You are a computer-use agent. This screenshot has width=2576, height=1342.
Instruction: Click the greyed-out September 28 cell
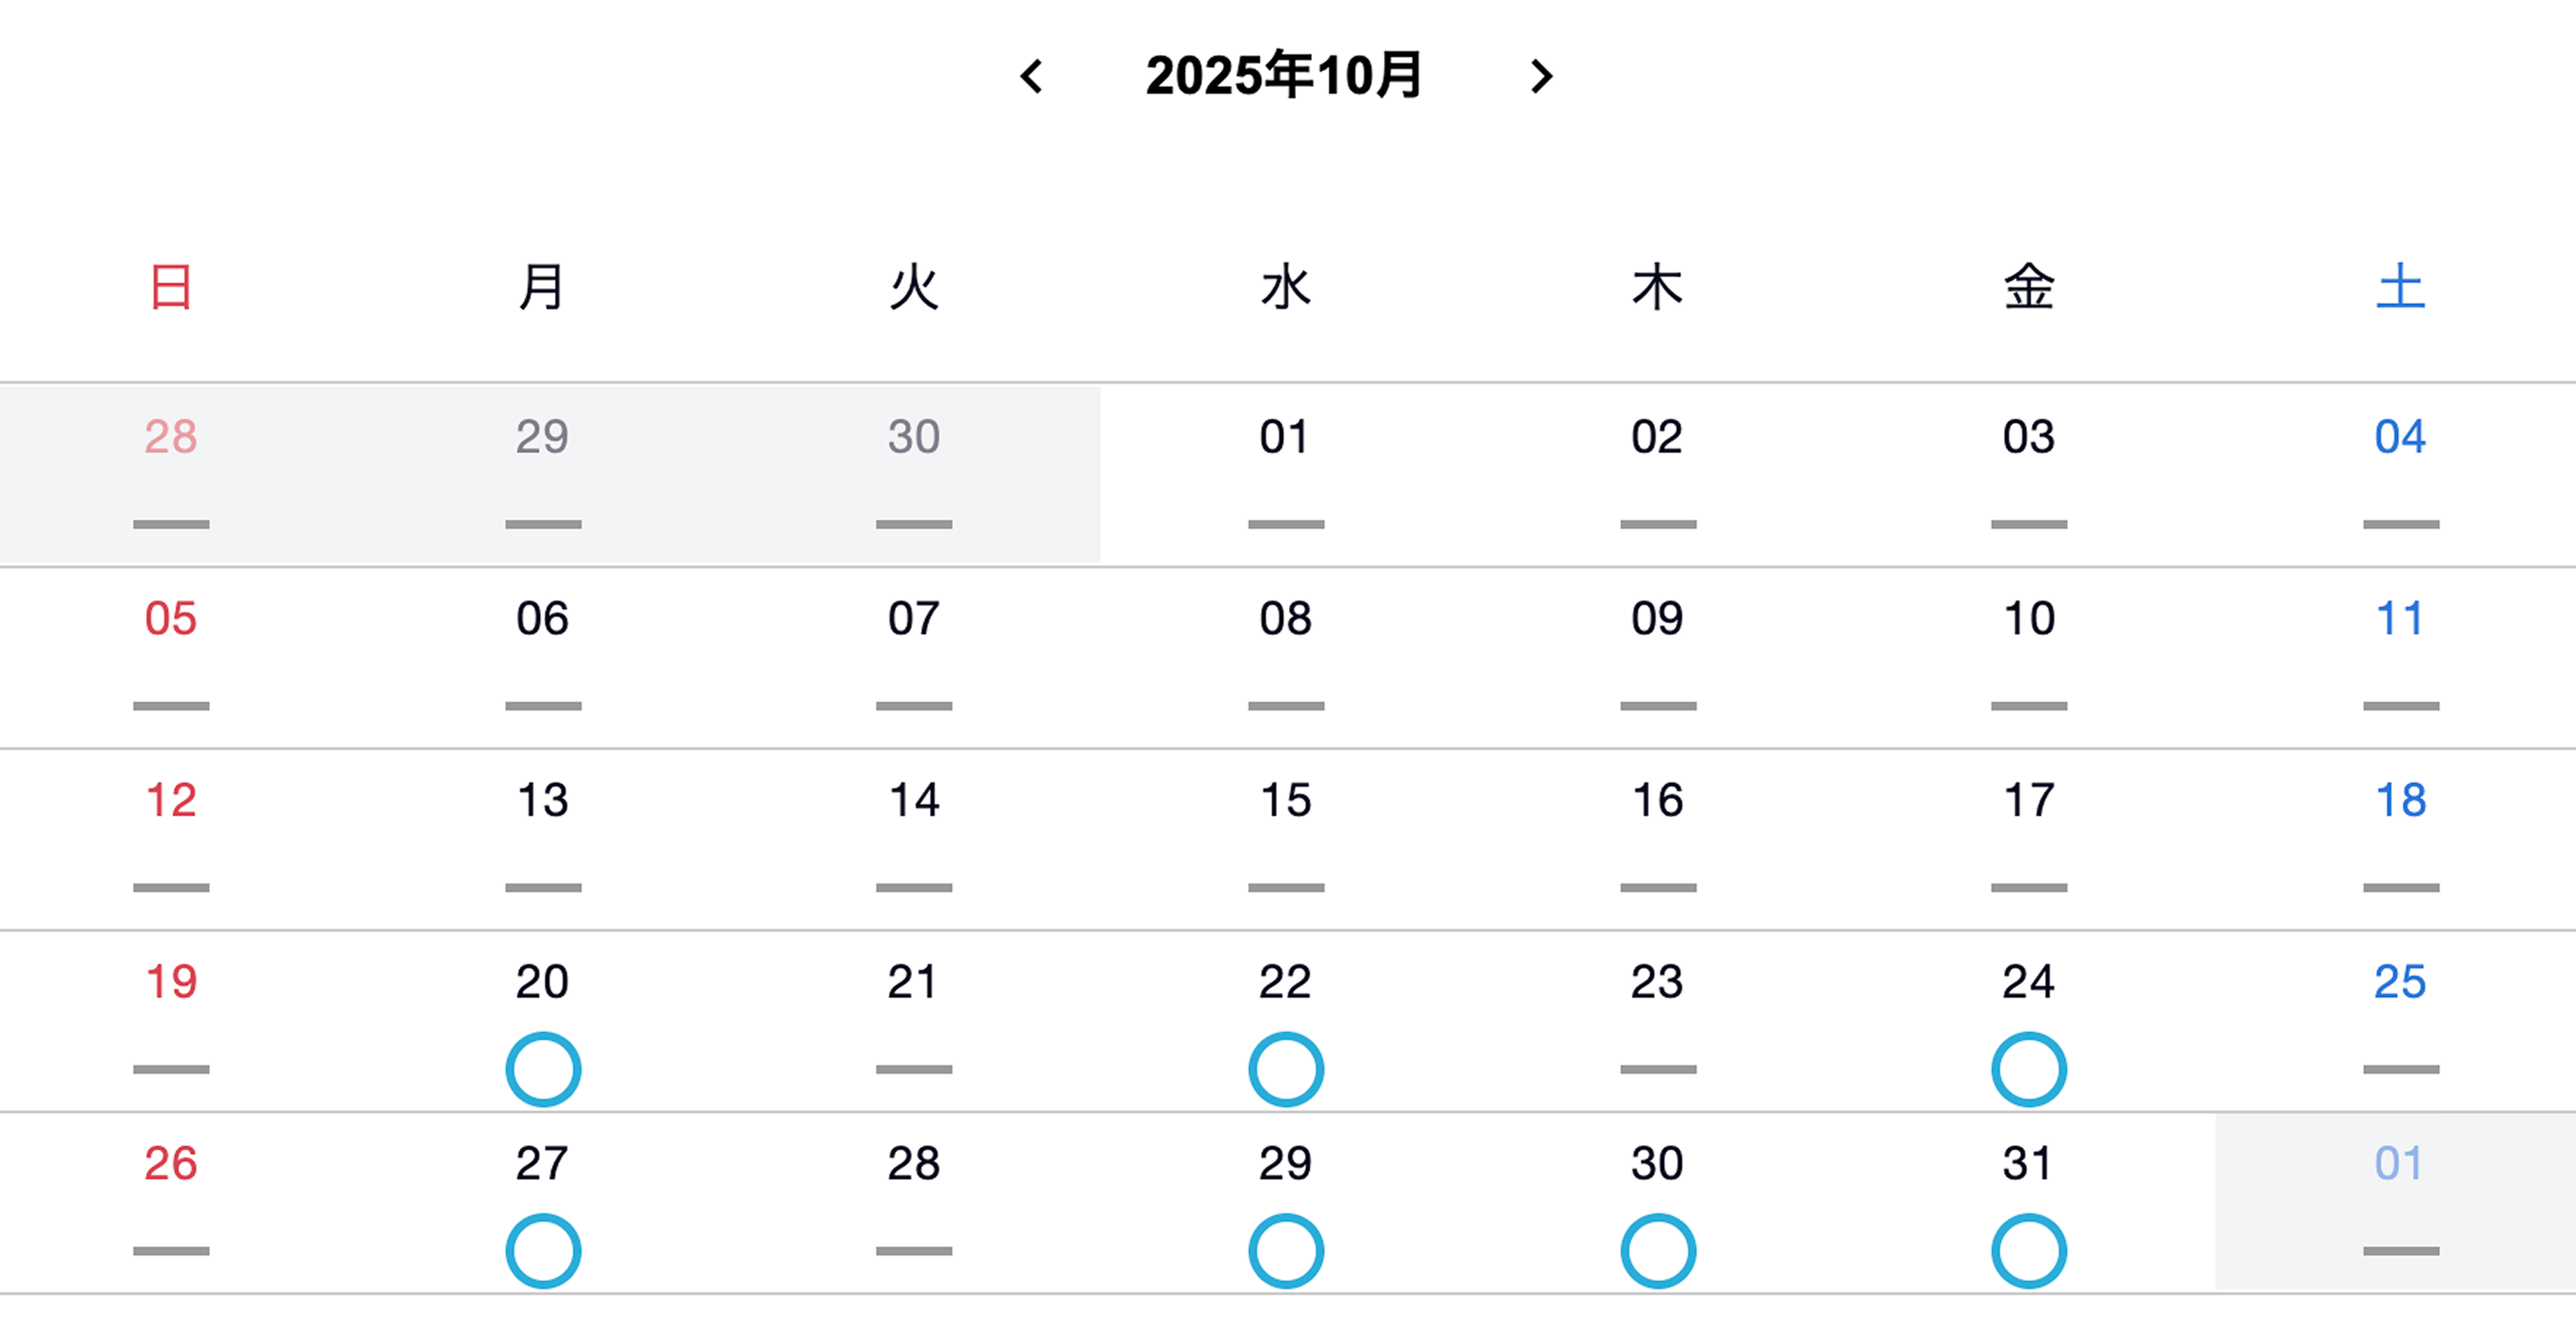171,472
